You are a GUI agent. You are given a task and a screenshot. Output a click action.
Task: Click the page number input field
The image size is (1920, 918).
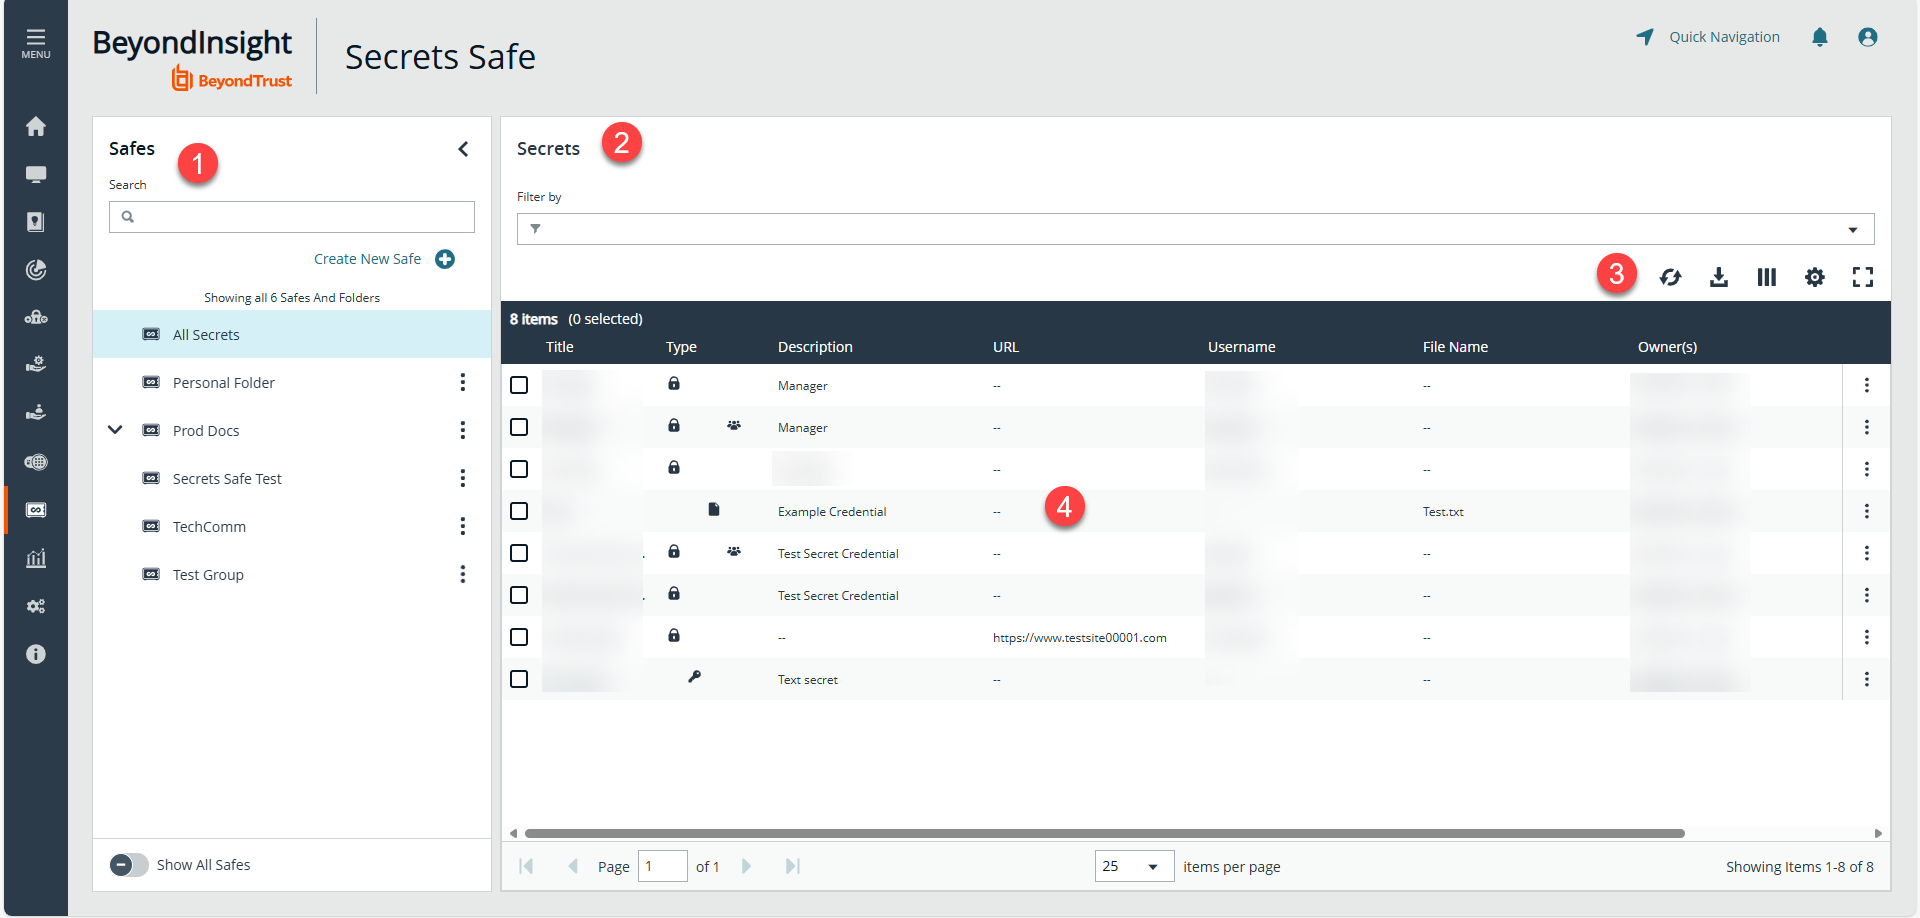(x=662, y=866)
